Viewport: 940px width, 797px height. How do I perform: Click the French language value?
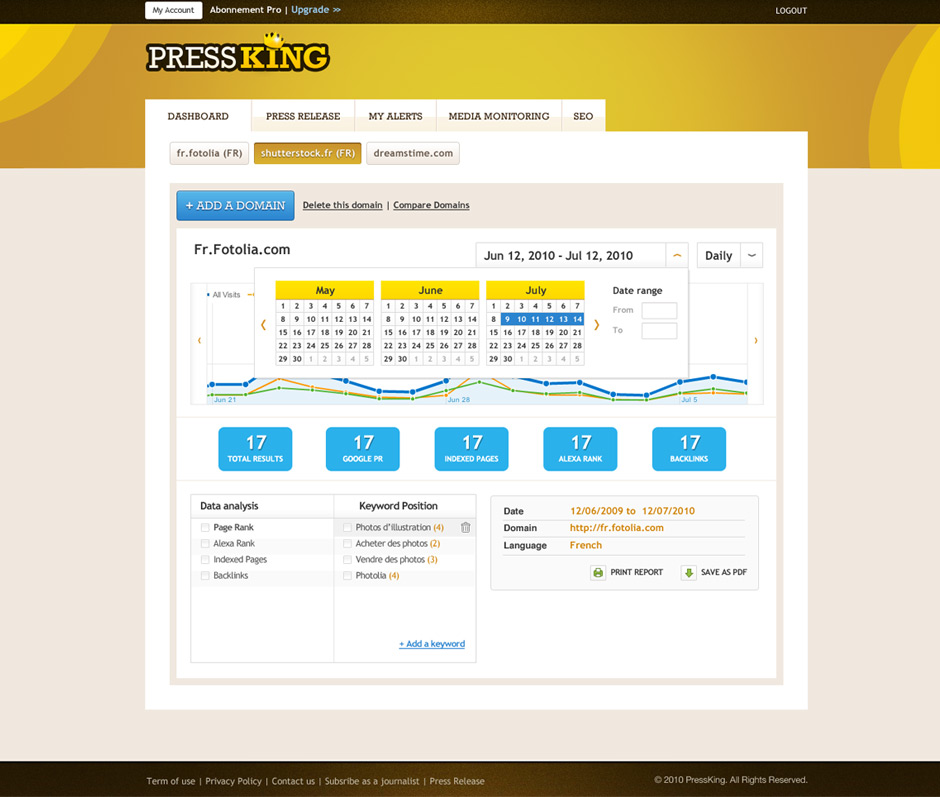coord(586,546)
